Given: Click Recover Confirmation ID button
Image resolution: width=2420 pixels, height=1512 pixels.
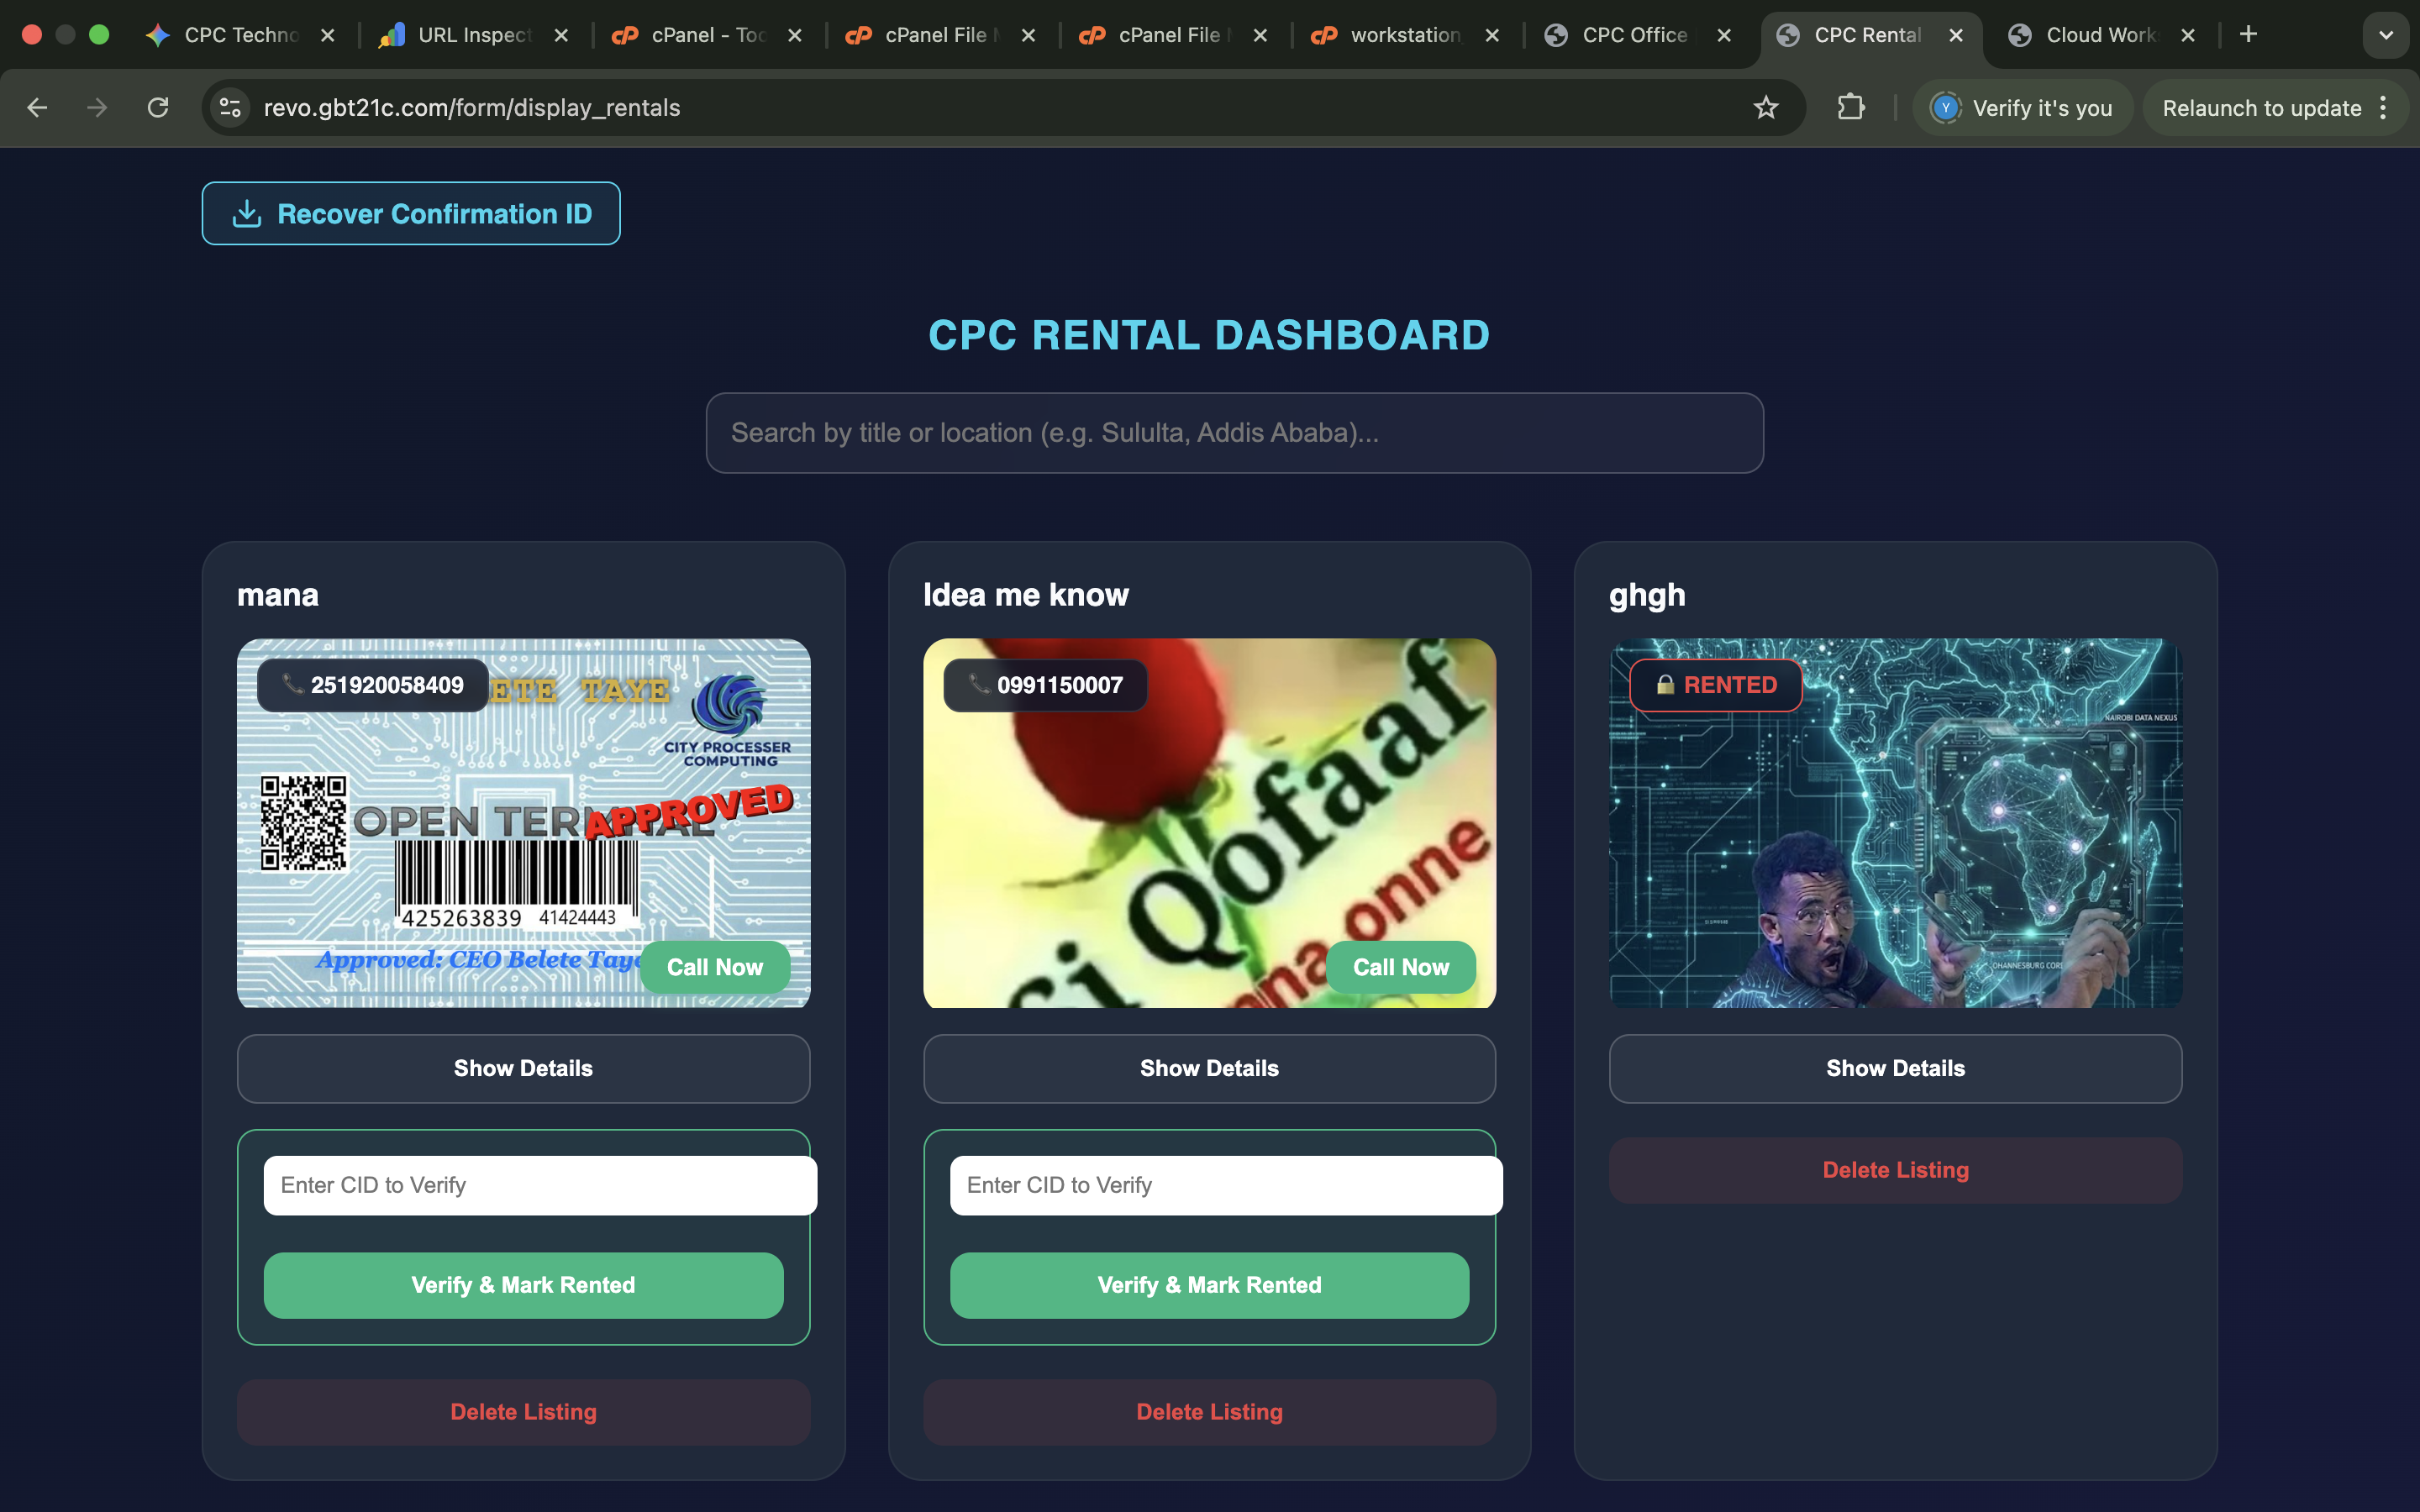Looking at the screenshot, I should pos(411,213).
